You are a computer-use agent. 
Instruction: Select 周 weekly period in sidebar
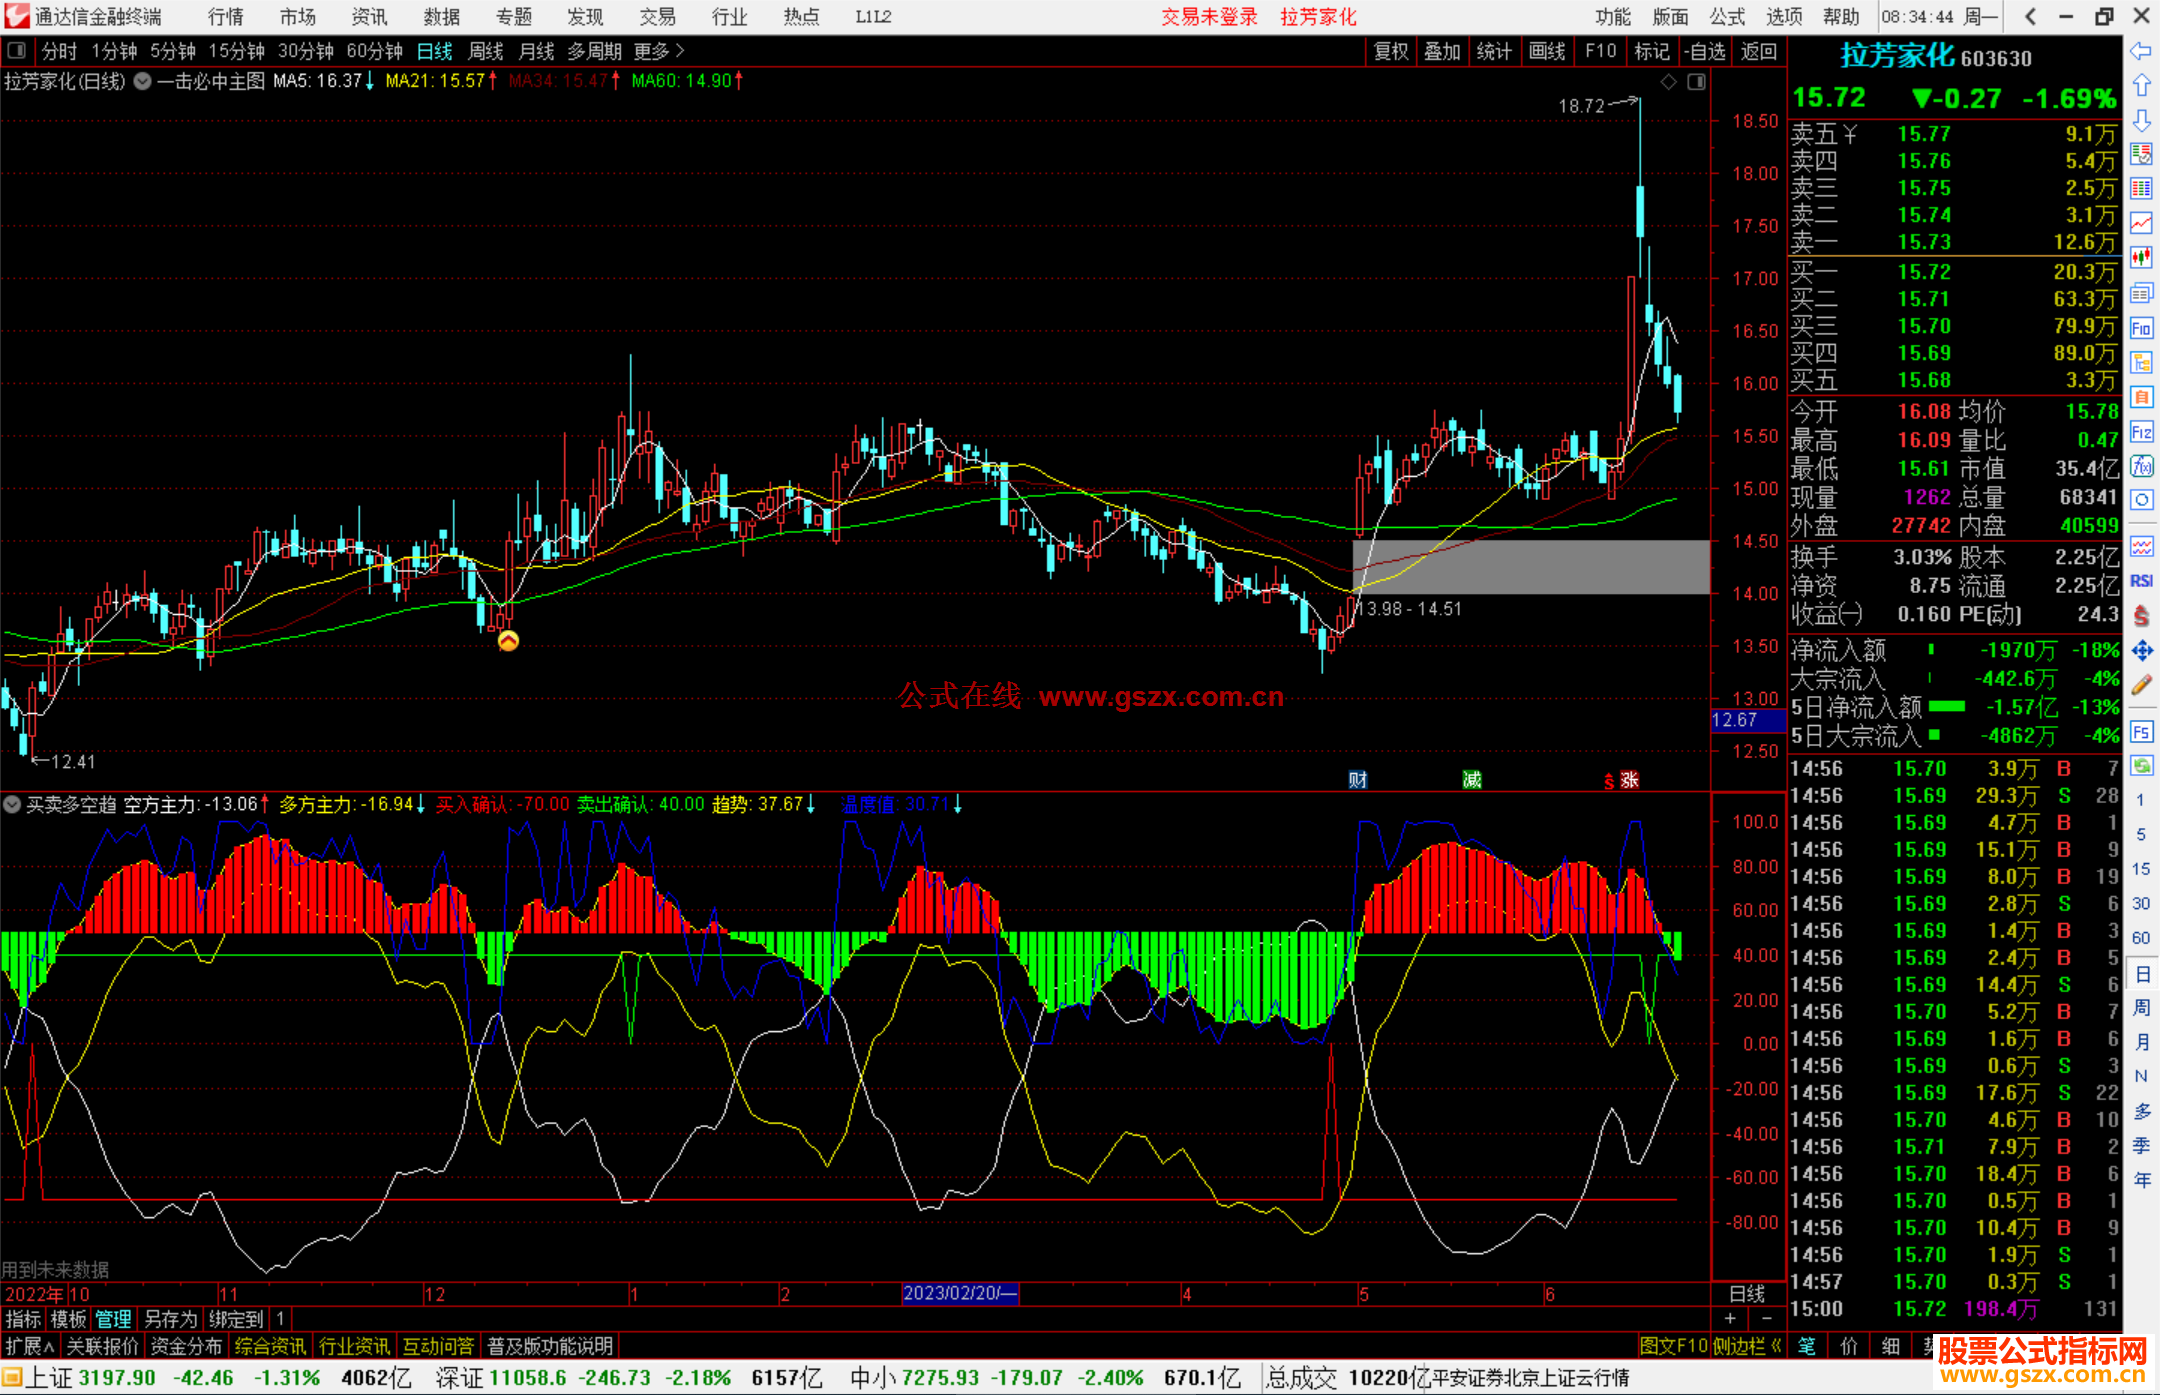click(2141, 1007)
